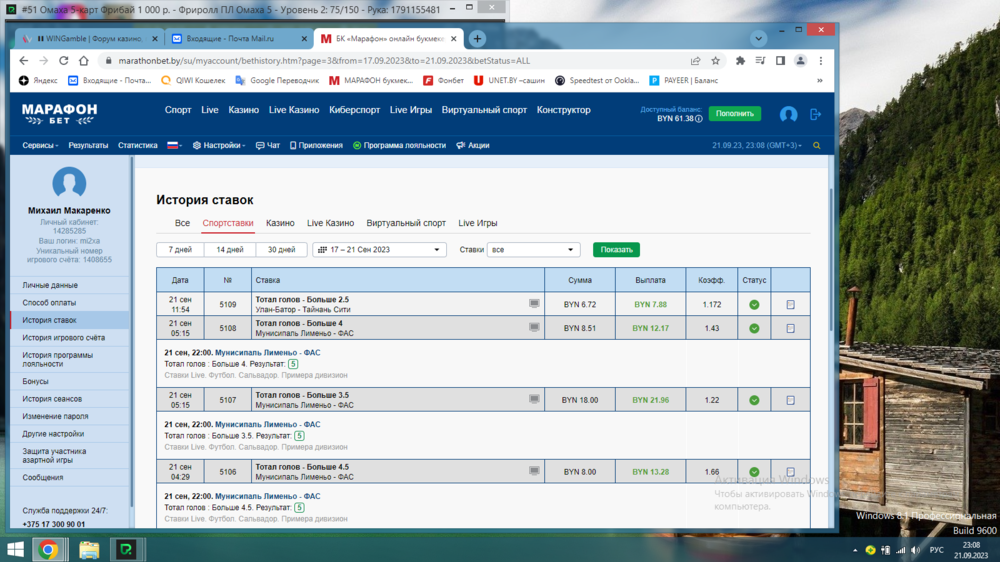Click the browser address bar
1000x562 pixels.
click(x=400, y=61)
